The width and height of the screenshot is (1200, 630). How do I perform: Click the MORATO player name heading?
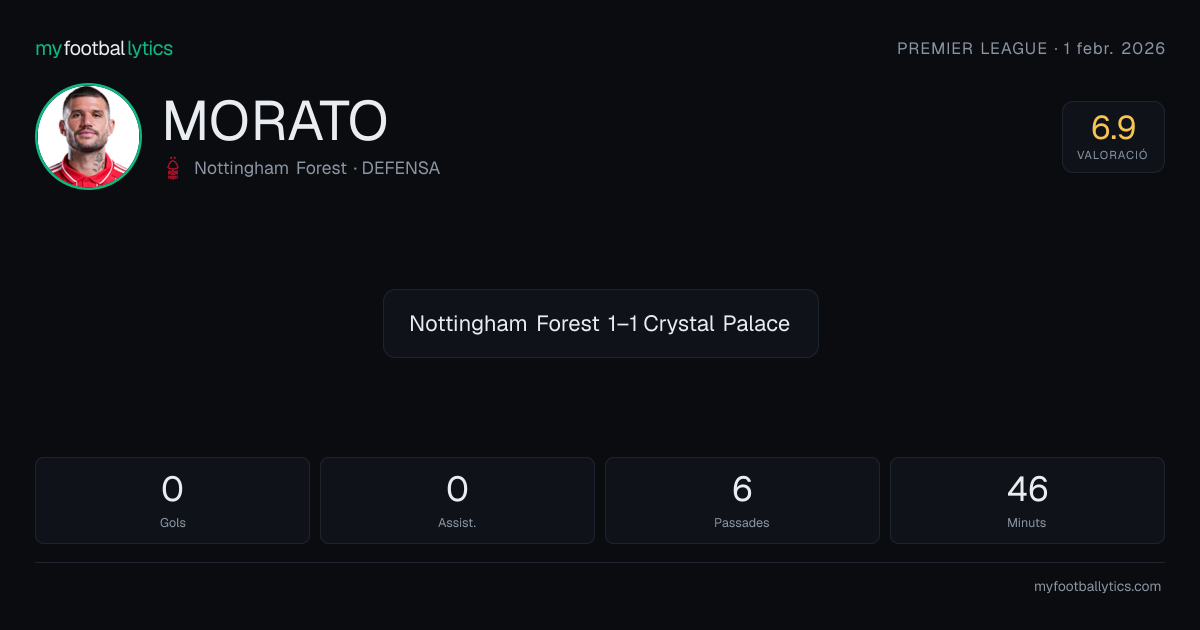275,121
